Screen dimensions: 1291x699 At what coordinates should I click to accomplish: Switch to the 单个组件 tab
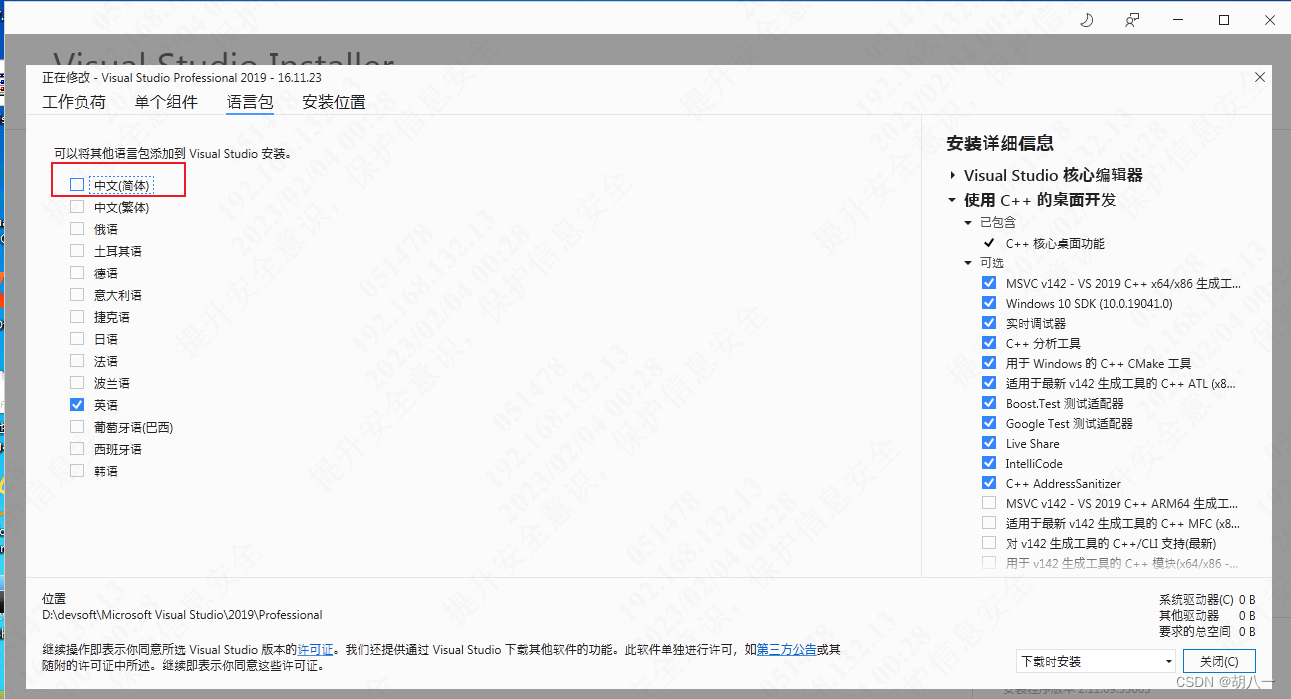pyautogui.click(x=166, y=102)
